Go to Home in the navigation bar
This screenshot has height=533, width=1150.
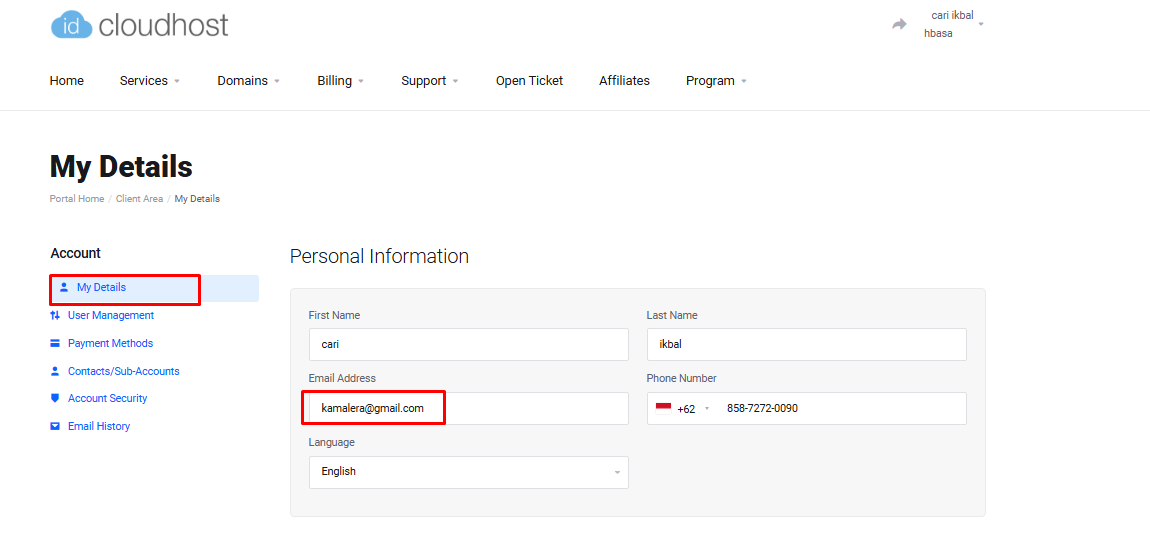(x=67, y=81)
